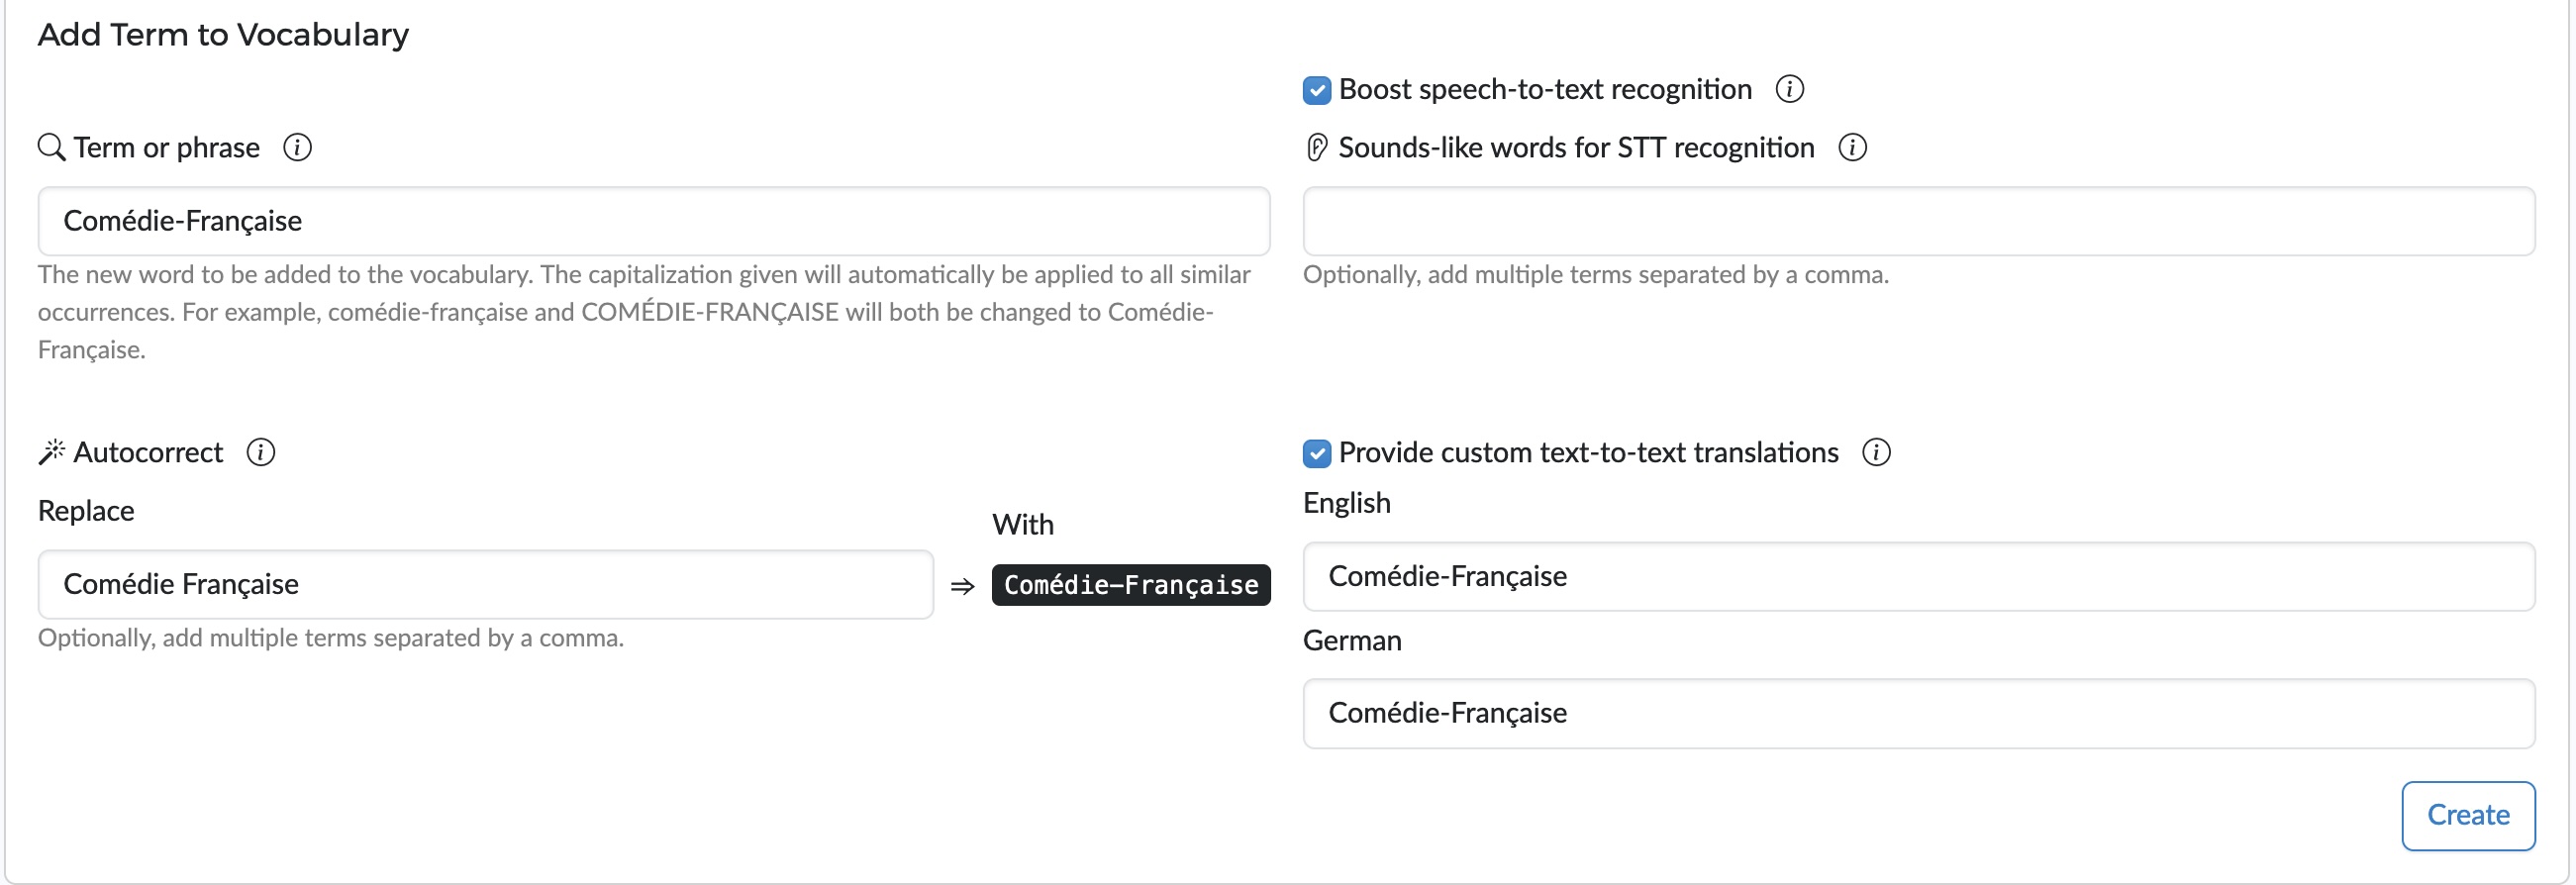Click the arrow icon between Replace and With
This screenshot has width=2576, height=885.
(962, 586)
